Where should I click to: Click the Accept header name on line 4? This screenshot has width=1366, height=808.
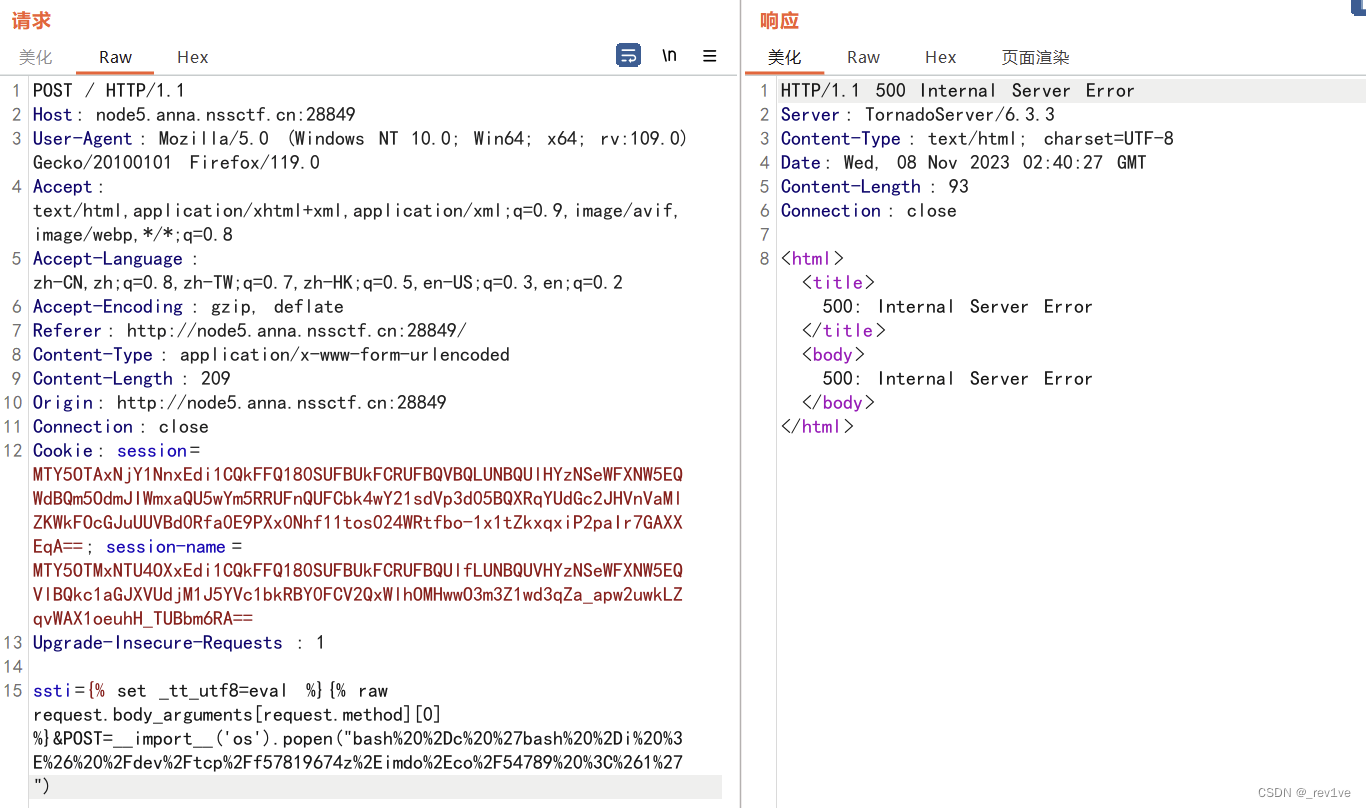(63, 186)
